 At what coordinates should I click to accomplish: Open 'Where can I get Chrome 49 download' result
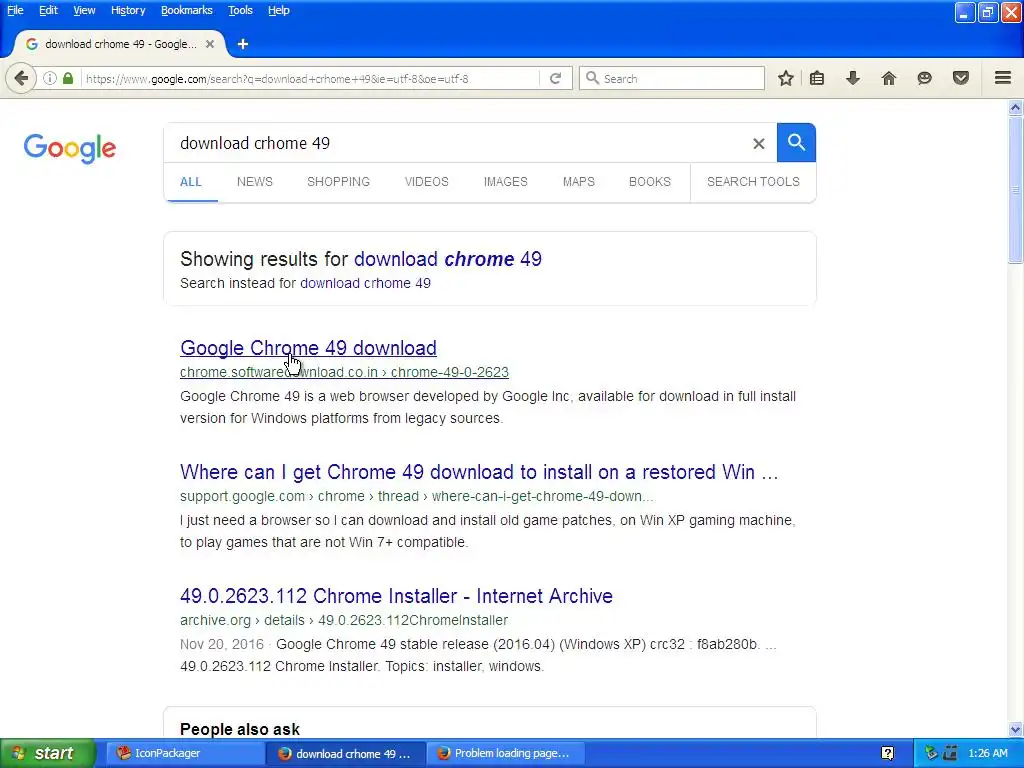point(479,472)
